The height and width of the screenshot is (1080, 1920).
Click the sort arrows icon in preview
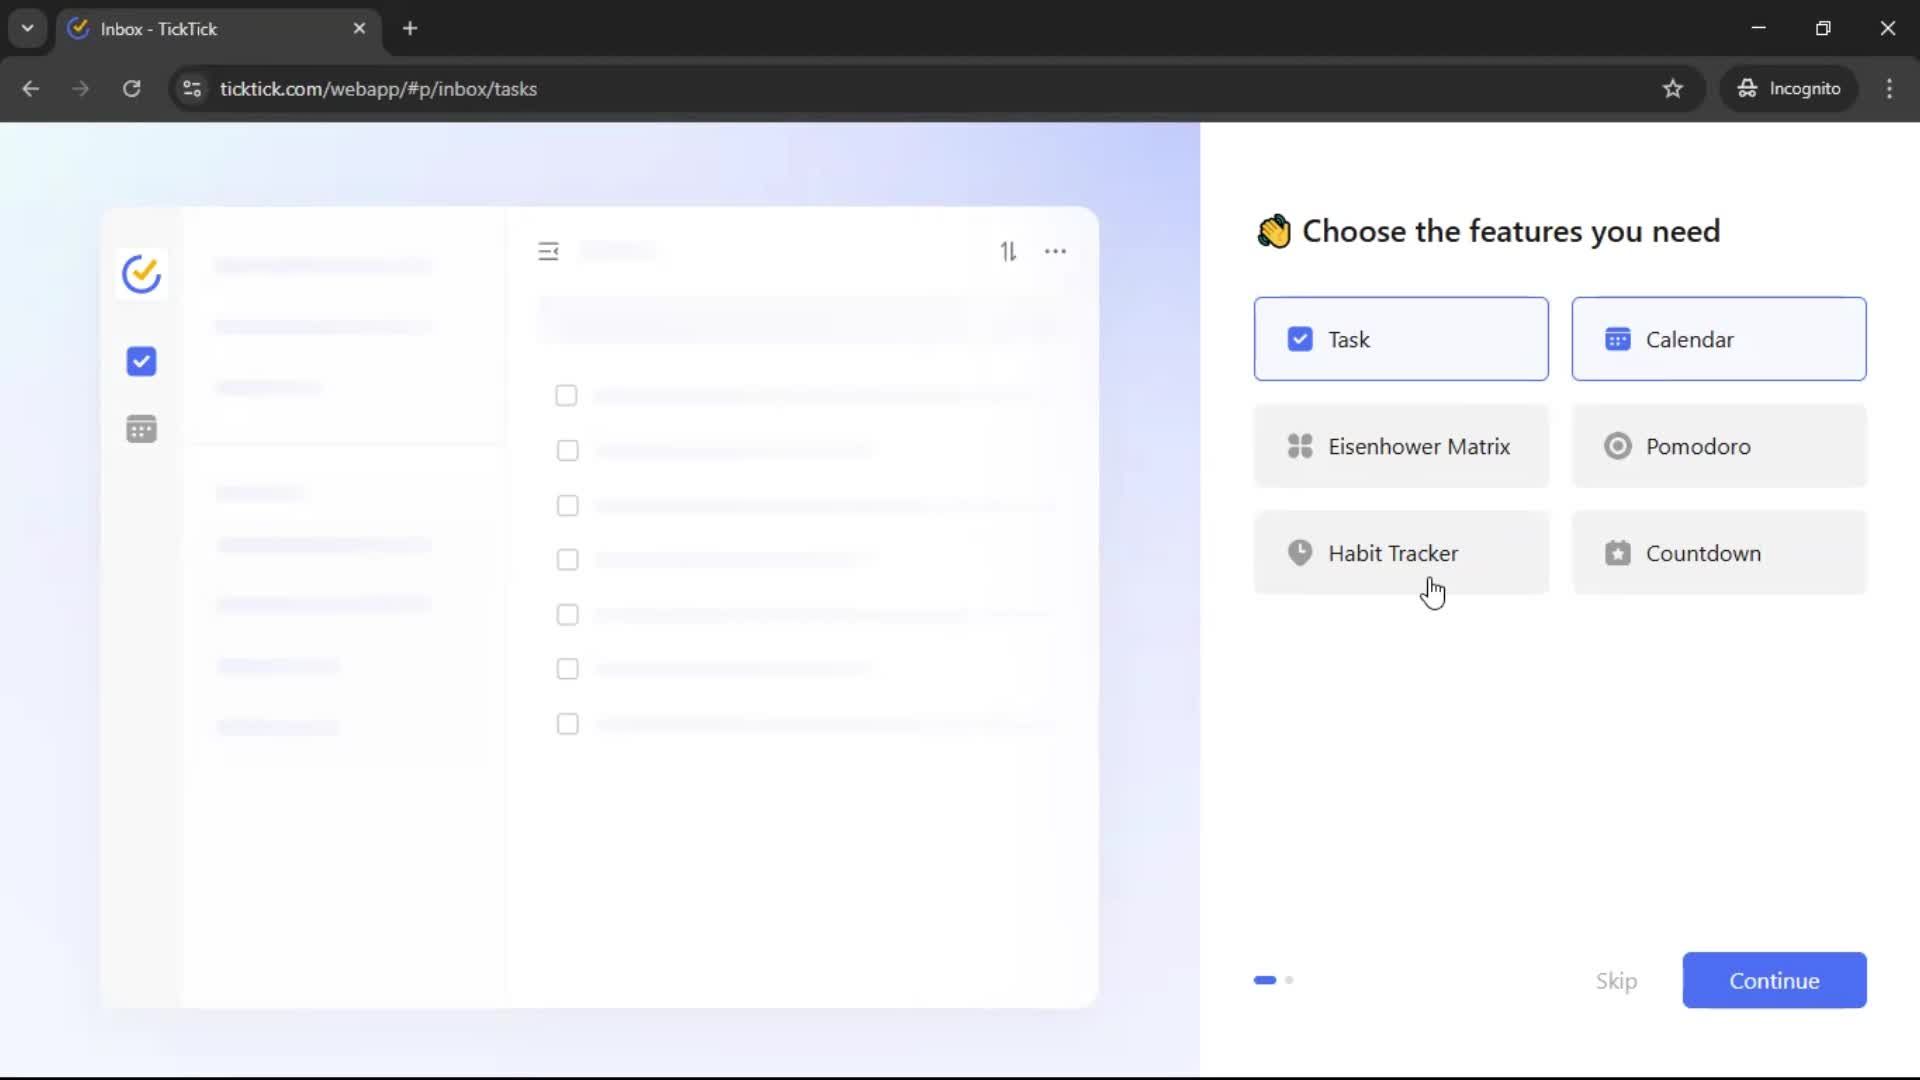click(x=1008, y=252)
